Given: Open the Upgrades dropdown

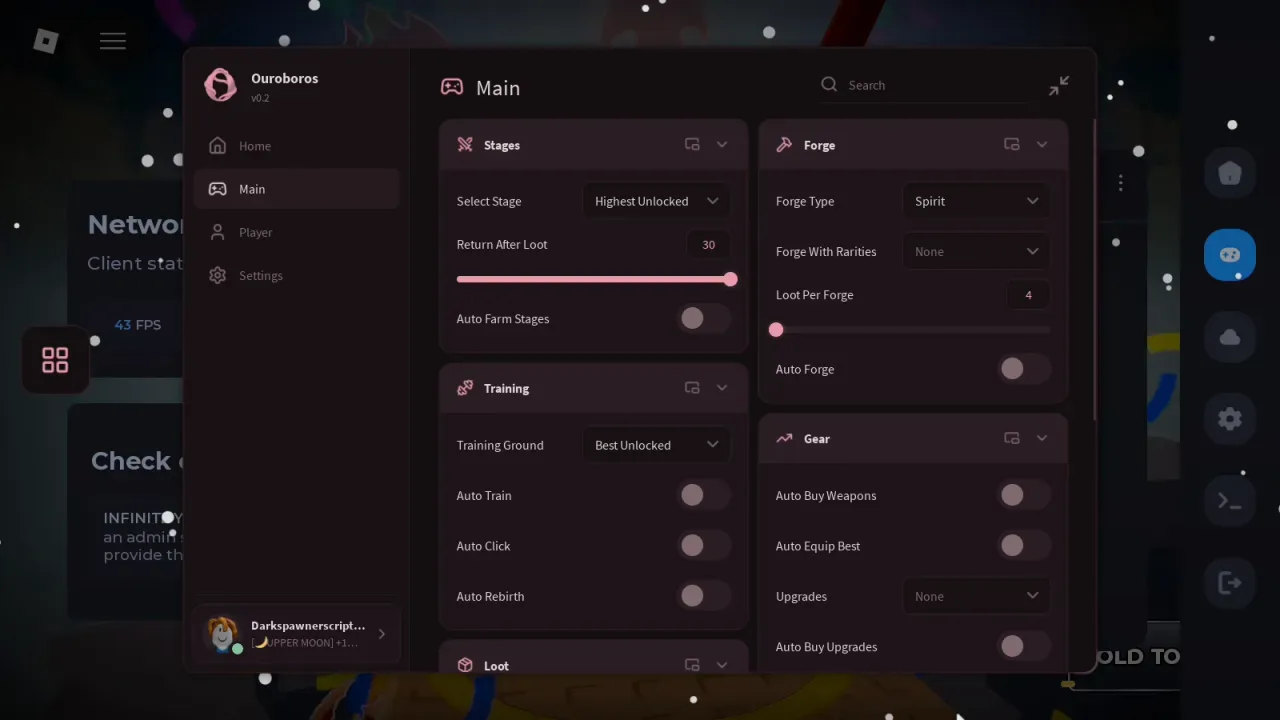Looking at the screenshot, I should [976, 596].
